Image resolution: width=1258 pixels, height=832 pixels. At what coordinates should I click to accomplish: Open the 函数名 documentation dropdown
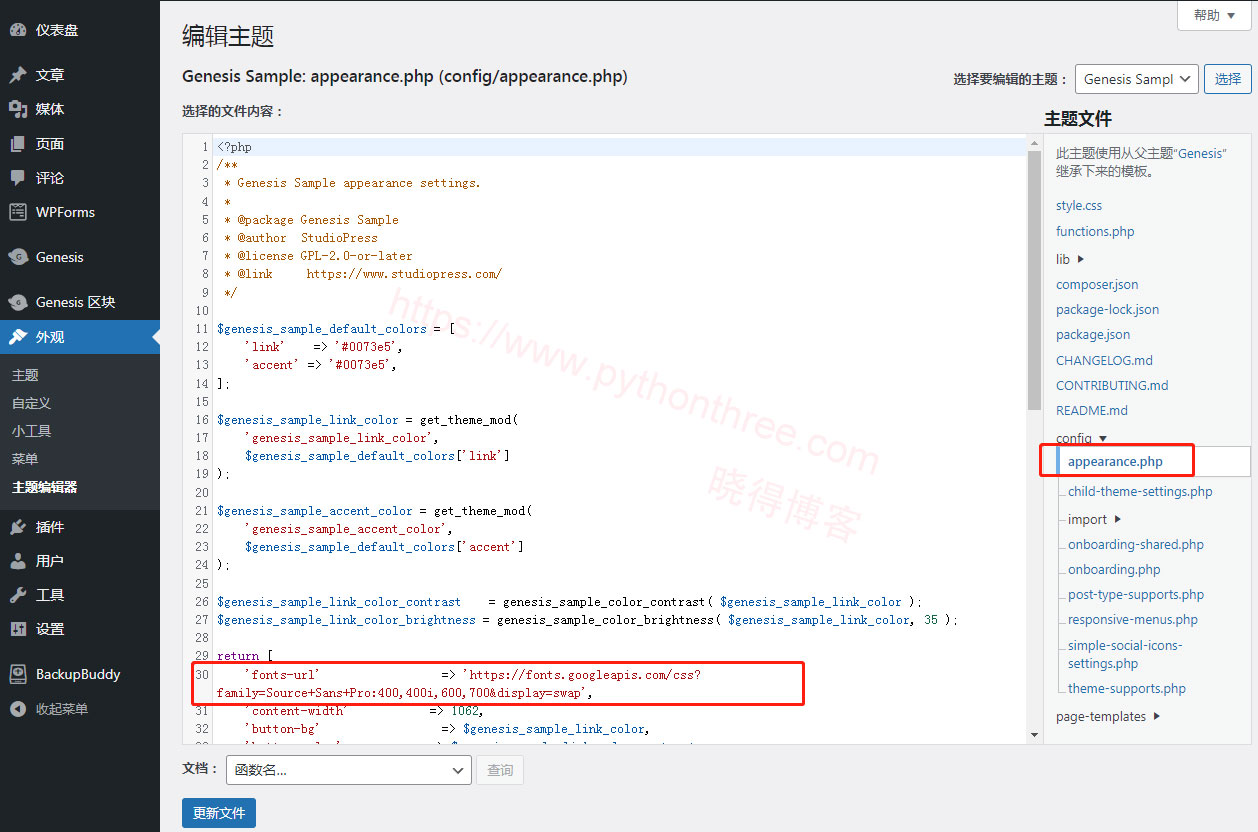click(349, 770)
